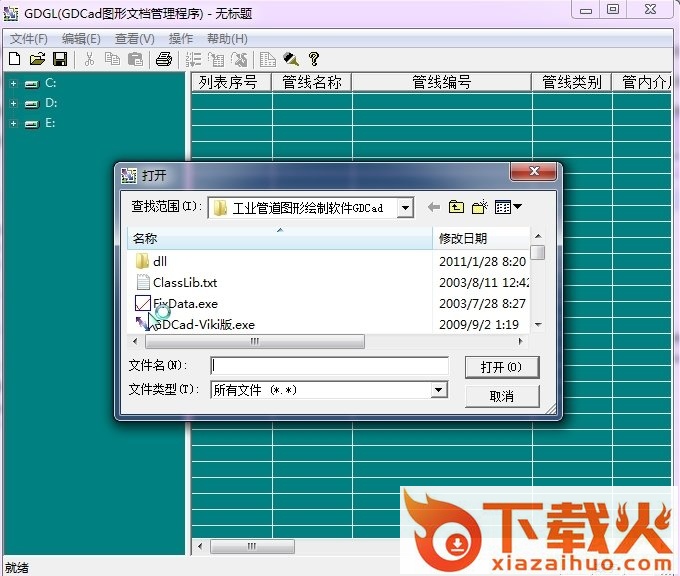Click the table sheet toolbar icon
The image size is (680, 576).
coord(267,59)
